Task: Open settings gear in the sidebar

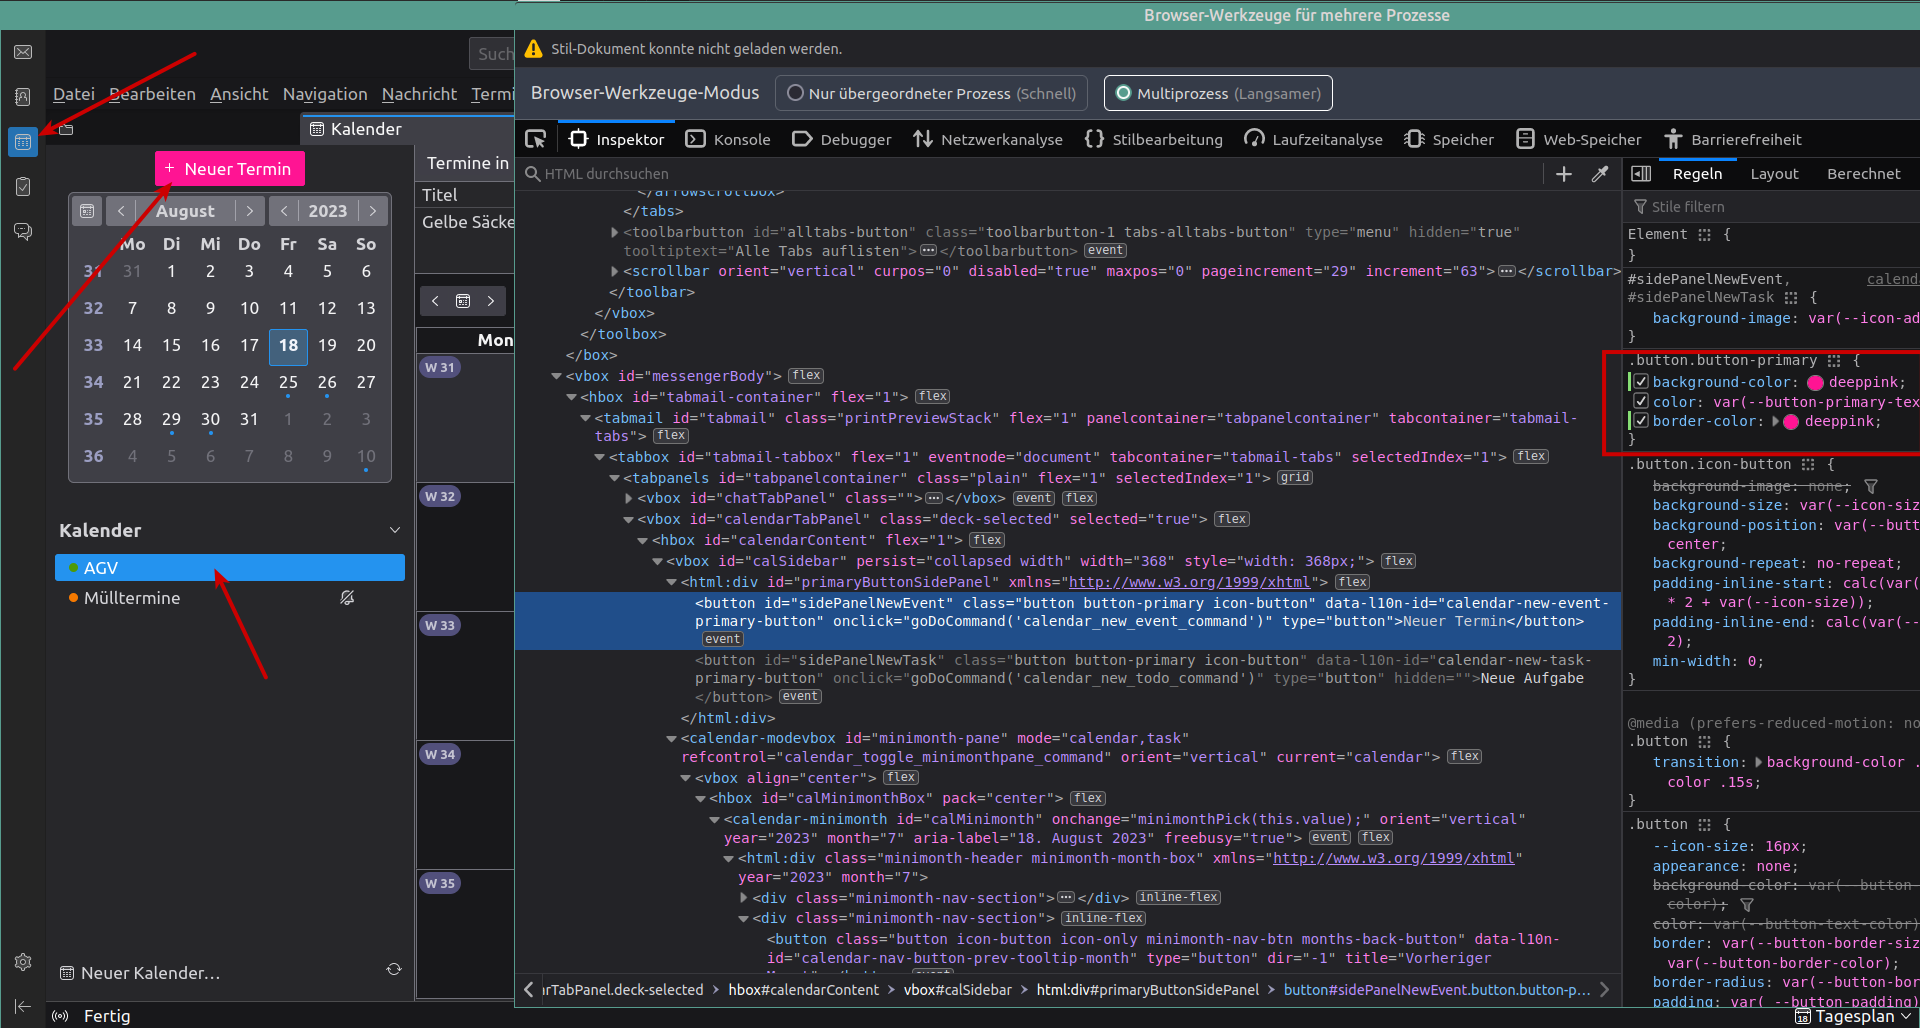Action: tap(23, 962)
